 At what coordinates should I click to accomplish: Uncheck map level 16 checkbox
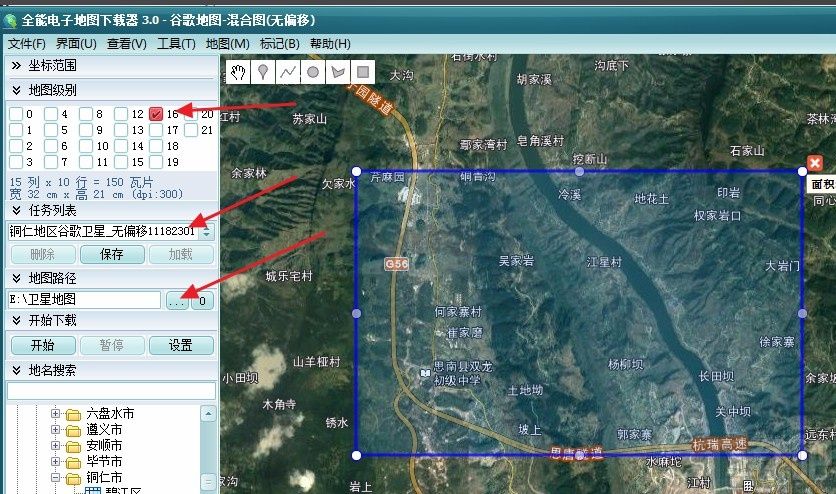pos(156,114)
